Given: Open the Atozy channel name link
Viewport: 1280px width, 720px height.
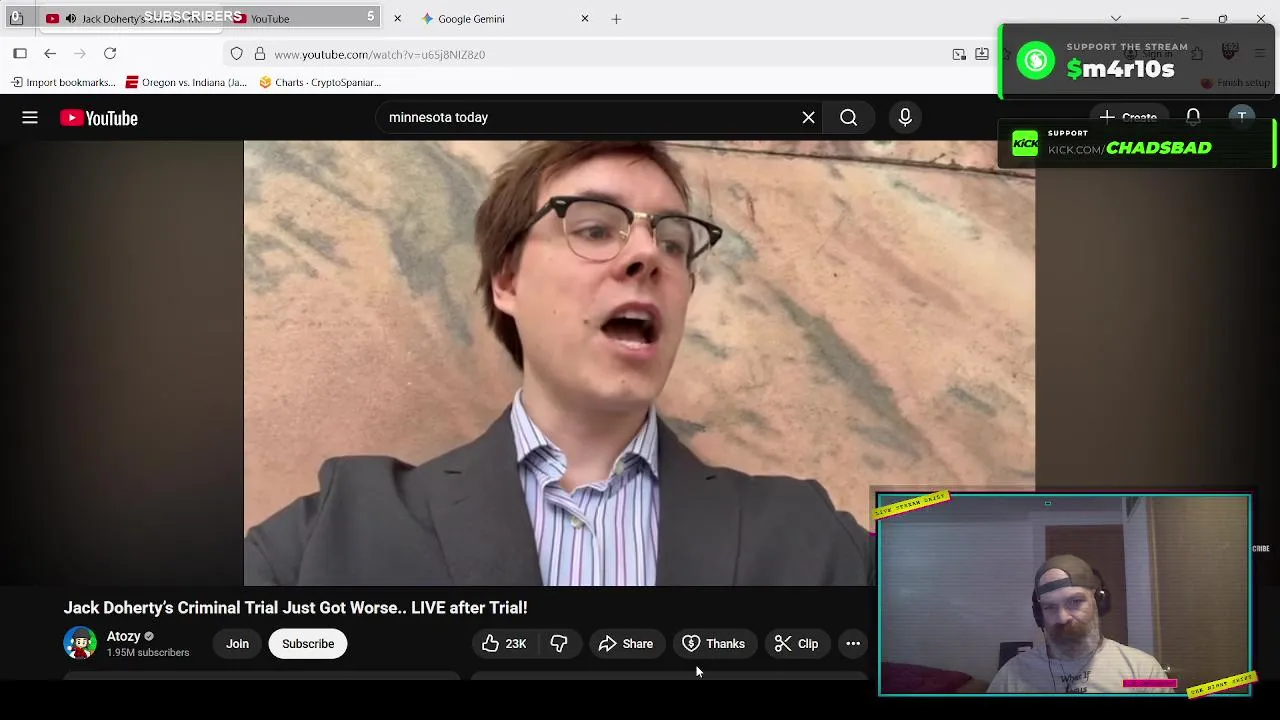Looking at the screenshot, I should pos(124,636).
